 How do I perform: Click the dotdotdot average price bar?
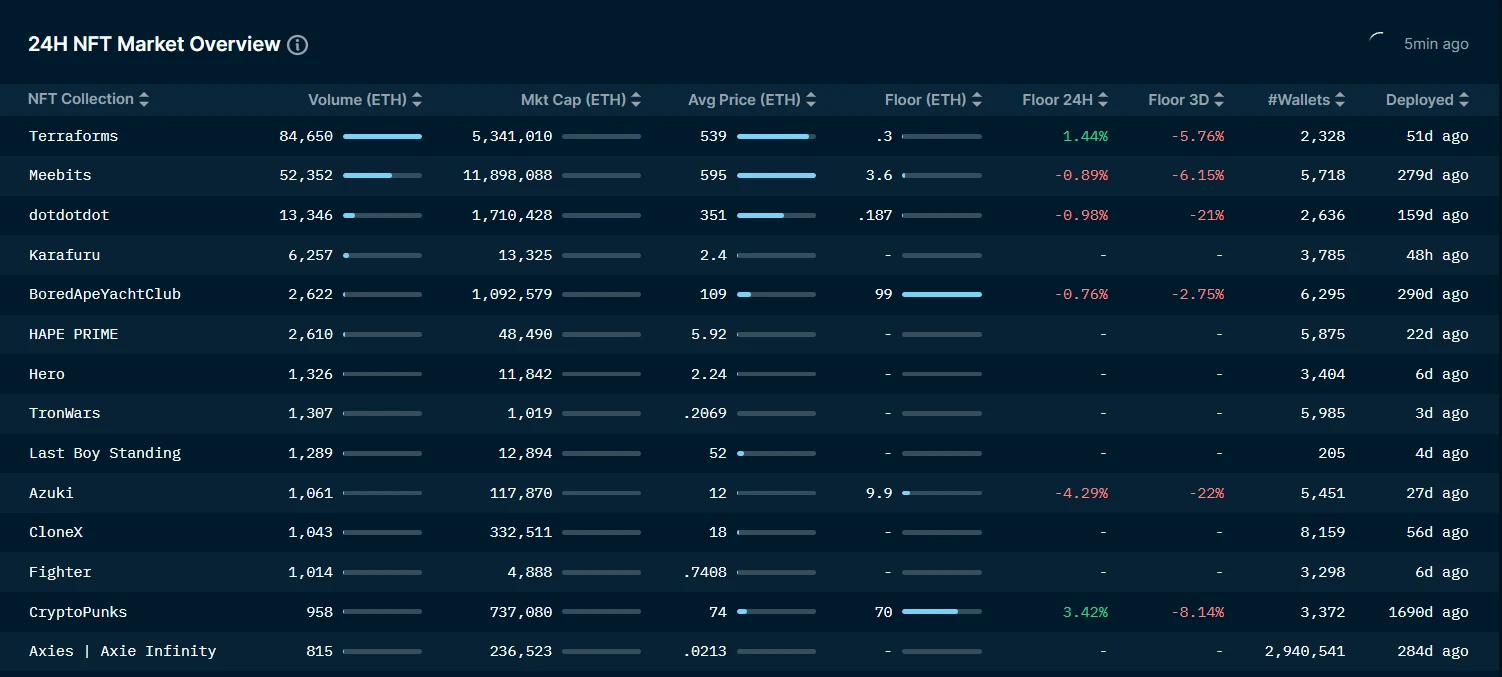point(776,215)
